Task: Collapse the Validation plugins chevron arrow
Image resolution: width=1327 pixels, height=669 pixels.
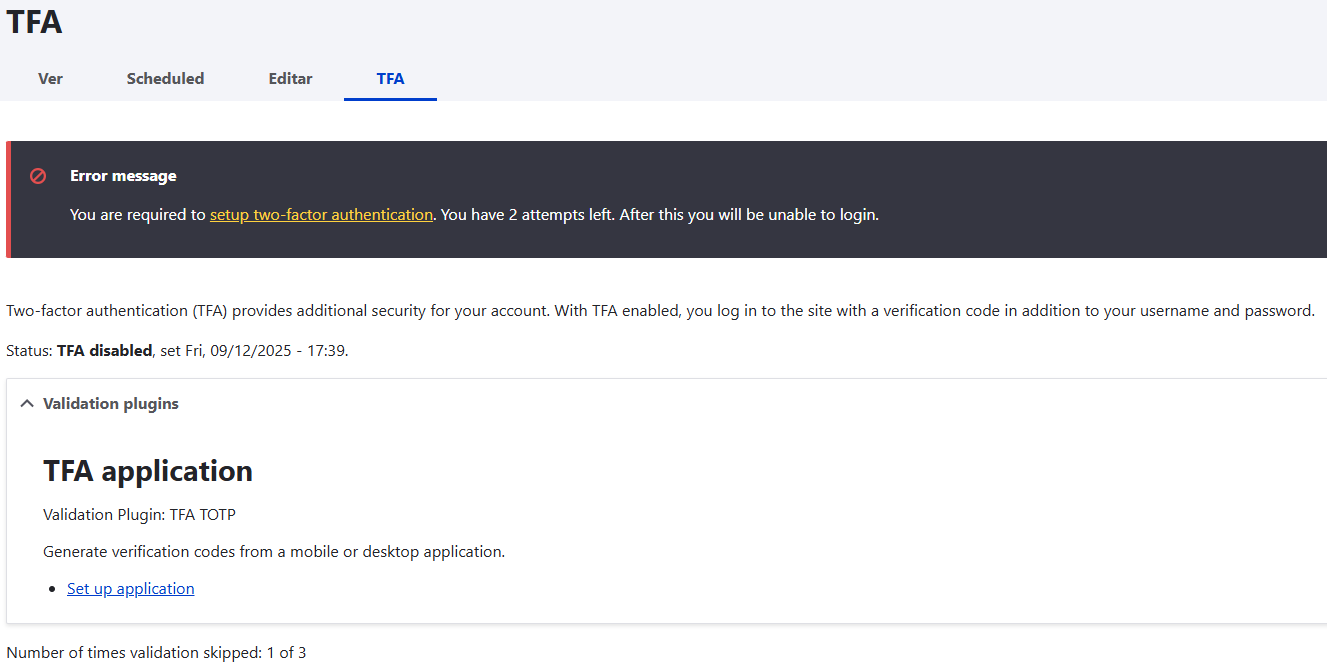Action: coord(27,404)
